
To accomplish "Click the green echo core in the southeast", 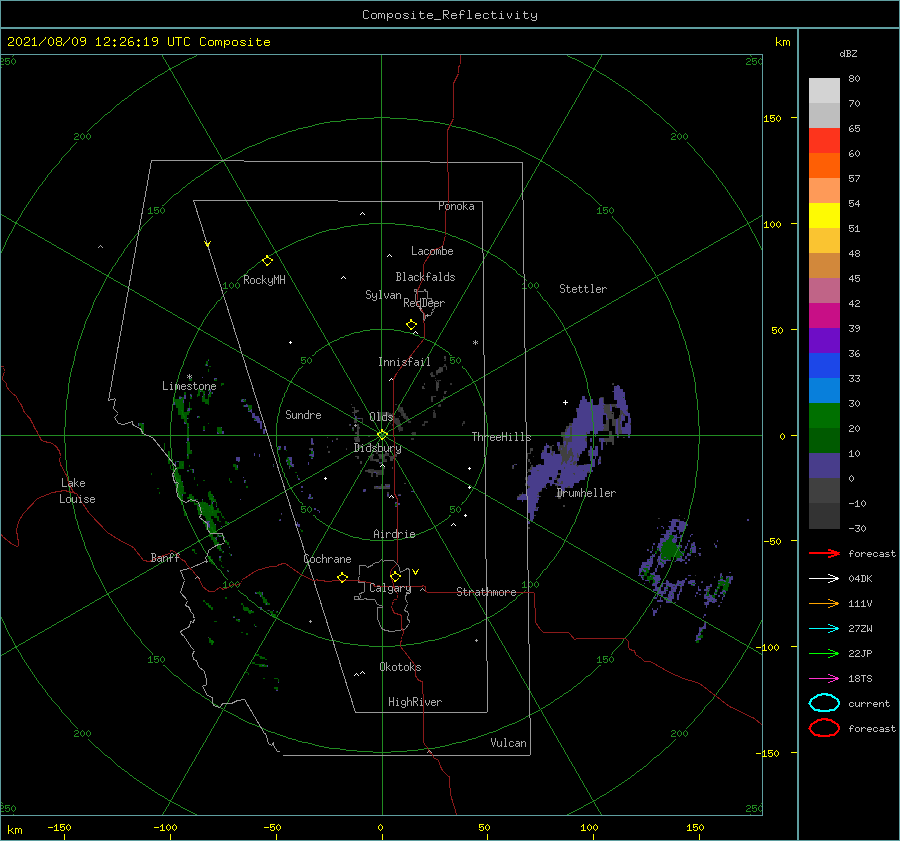I will [669, 548].
